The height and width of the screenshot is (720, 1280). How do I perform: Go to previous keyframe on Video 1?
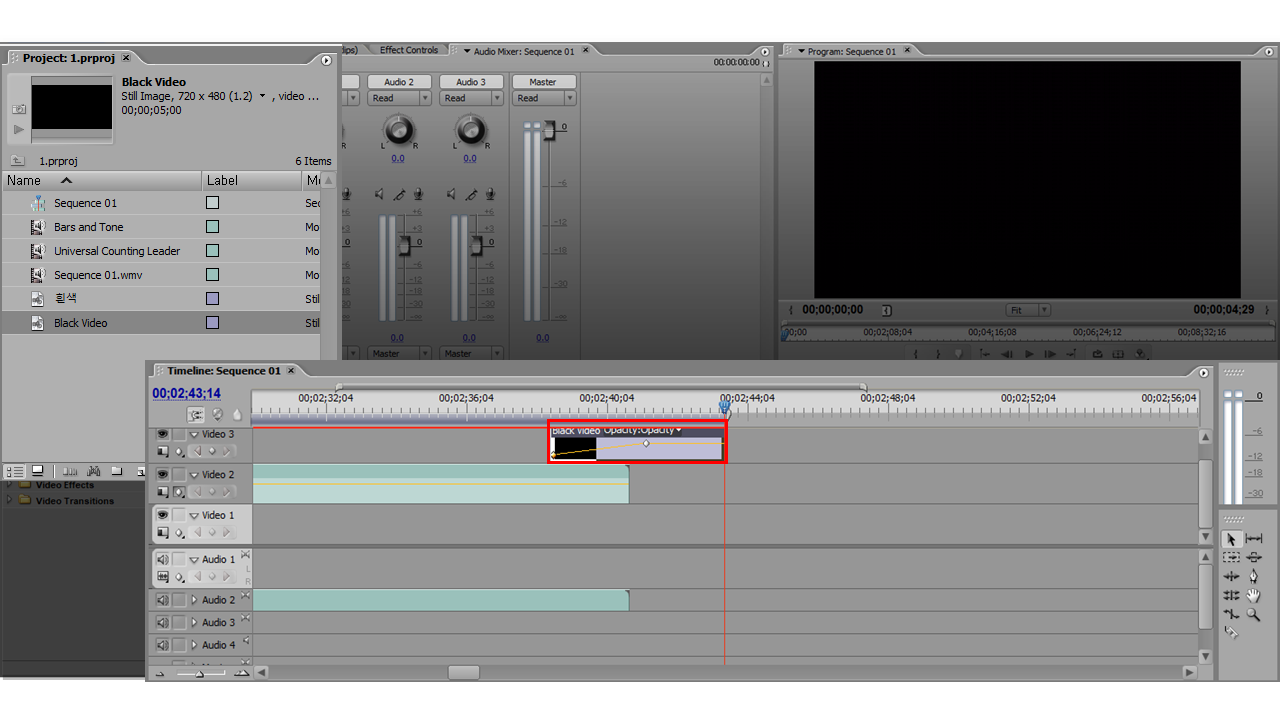[197, 532]
